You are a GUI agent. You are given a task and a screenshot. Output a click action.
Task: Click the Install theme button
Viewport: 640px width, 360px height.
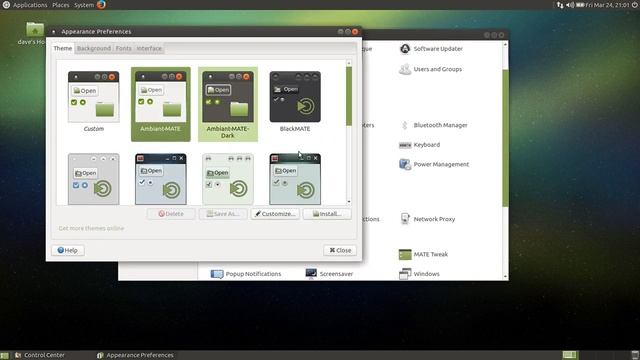(327, 214)
